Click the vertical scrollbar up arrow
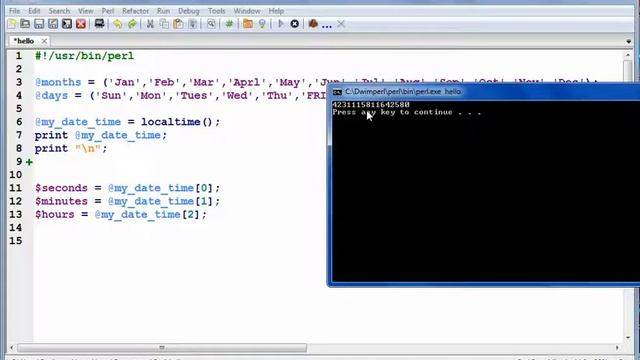 (628, 55)
